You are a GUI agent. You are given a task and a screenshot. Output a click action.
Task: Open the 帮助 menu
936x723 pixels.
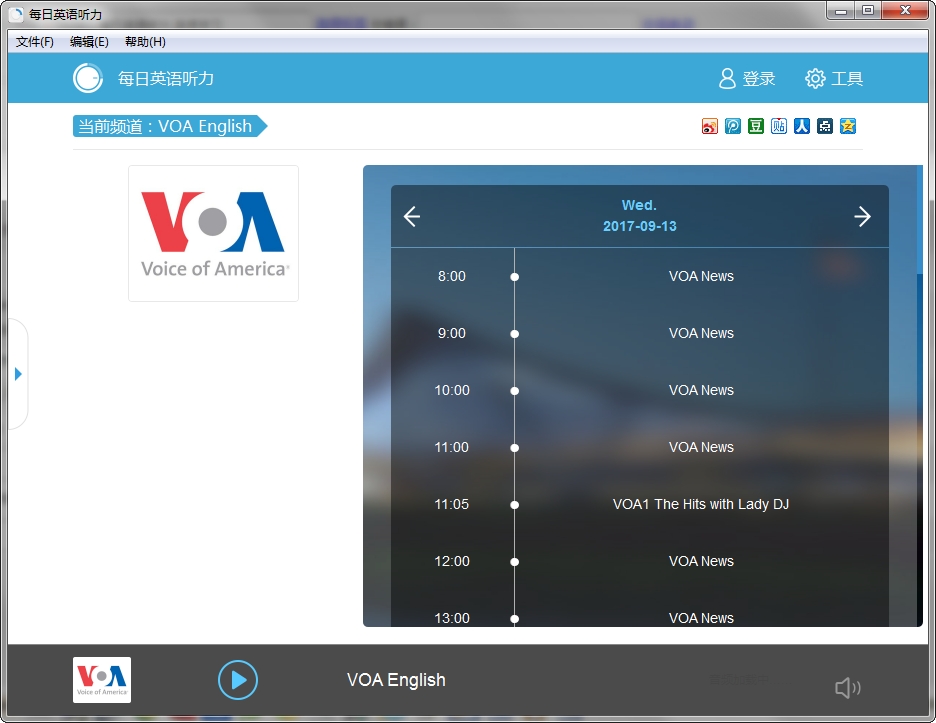pos(145,41)
